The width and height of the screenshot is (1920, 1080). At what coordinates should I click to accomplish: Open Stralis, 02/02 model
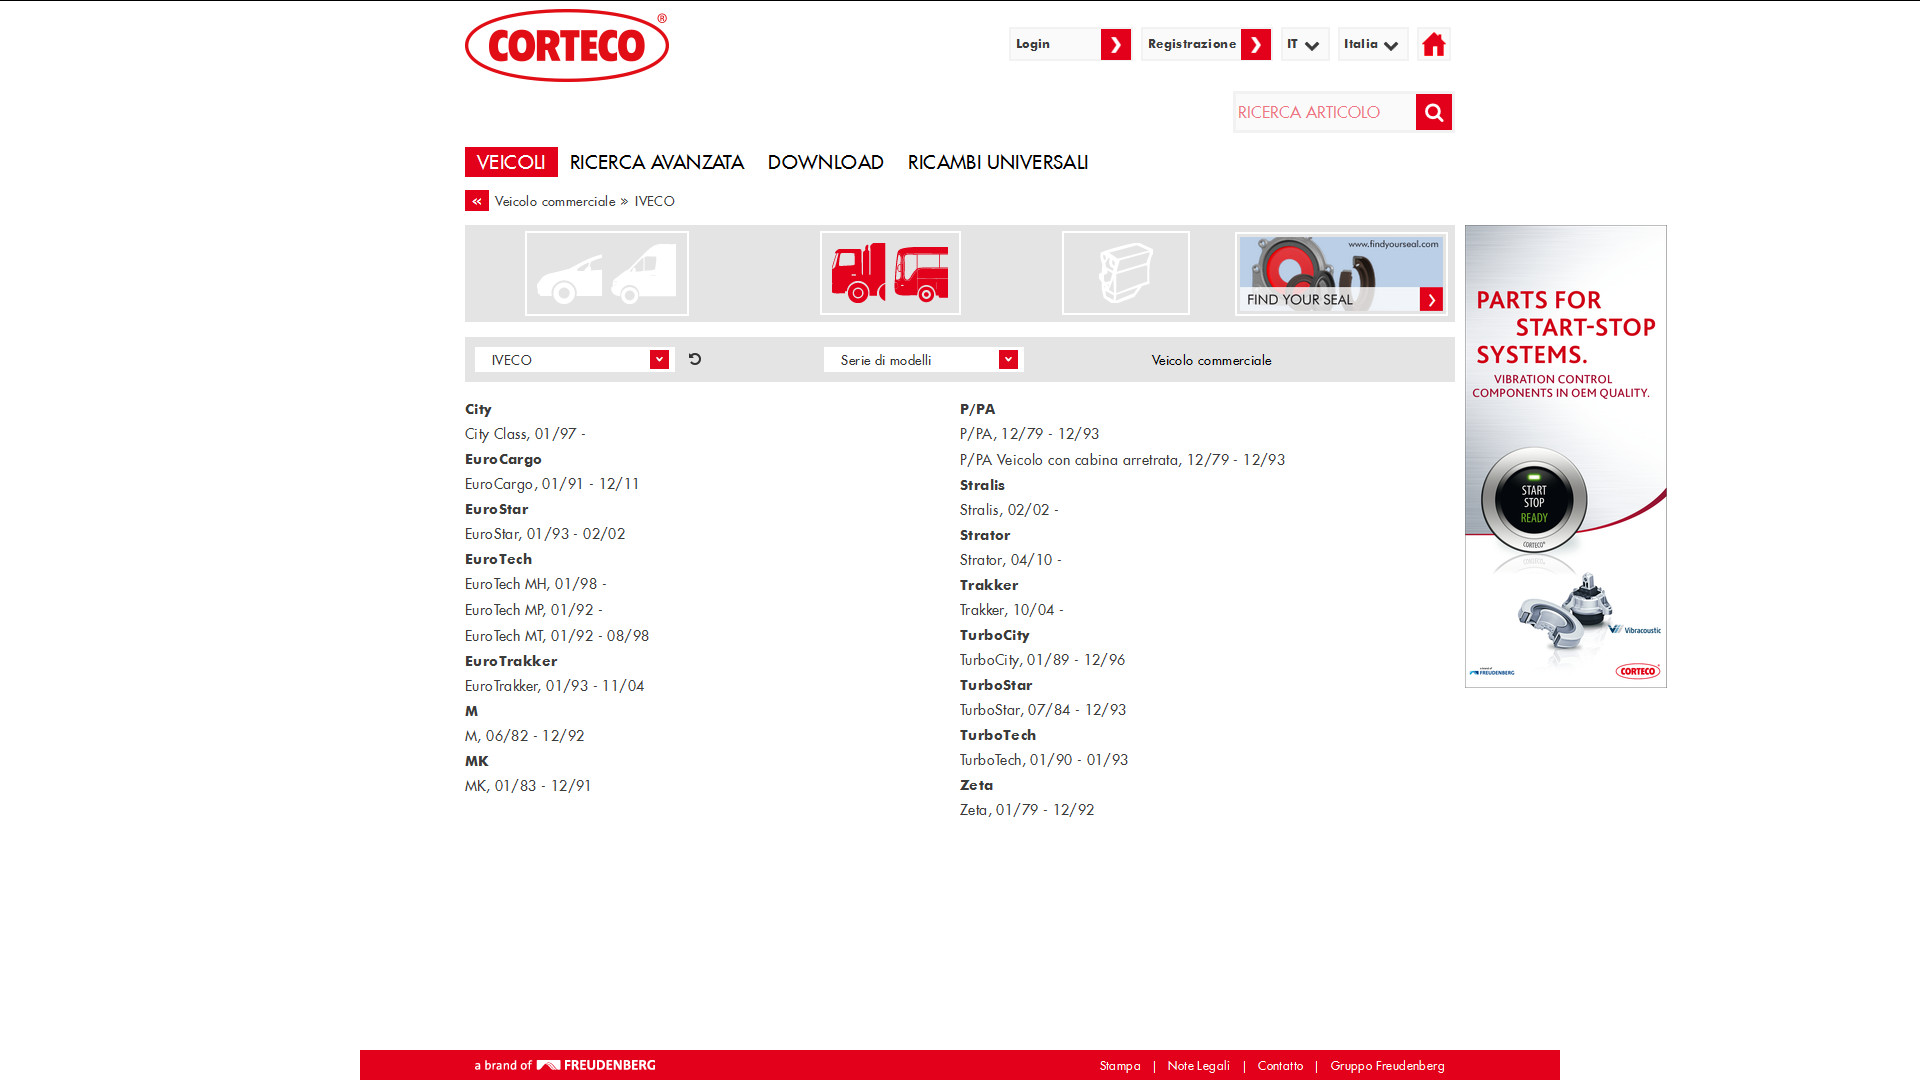(1009, 510)
